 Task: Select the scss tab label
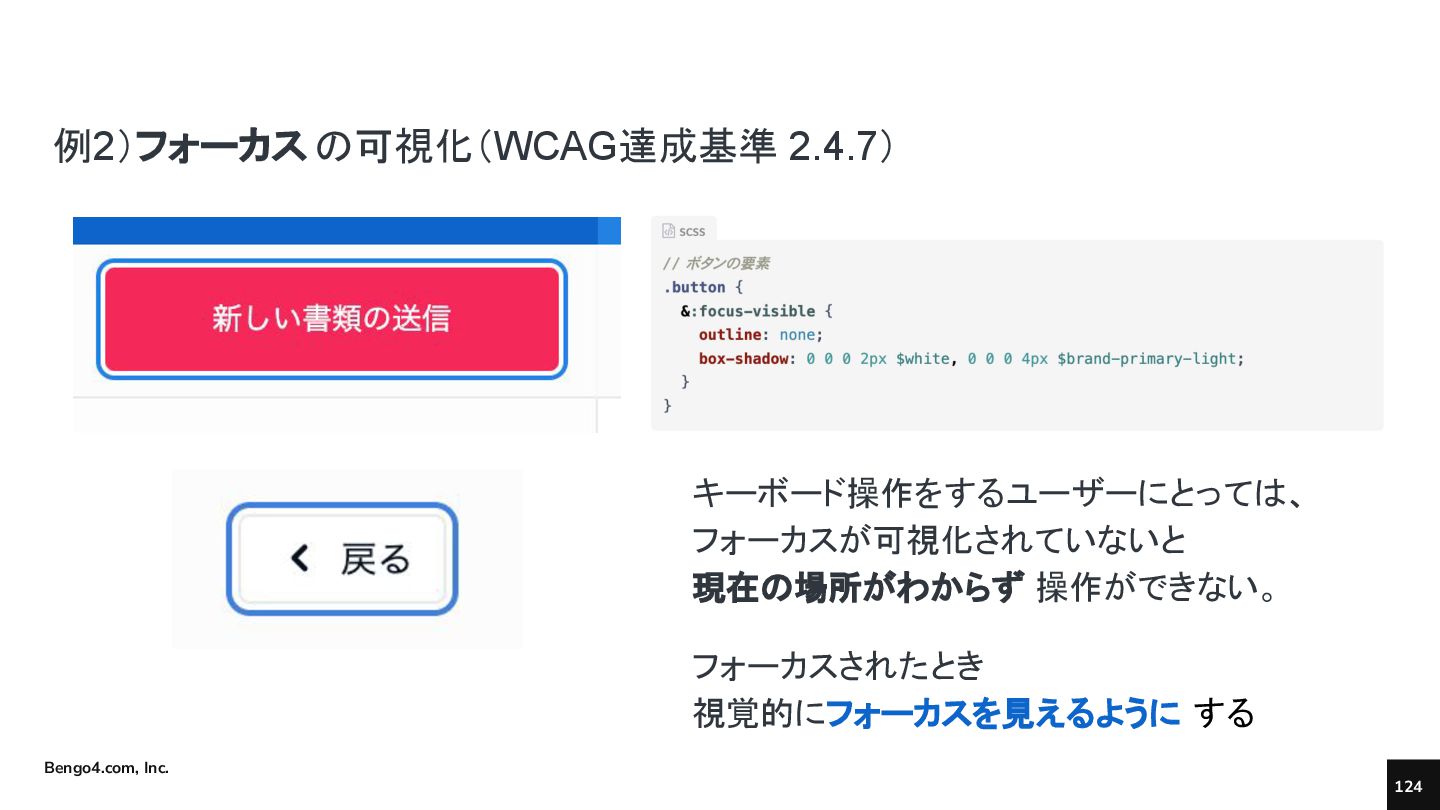692,231
